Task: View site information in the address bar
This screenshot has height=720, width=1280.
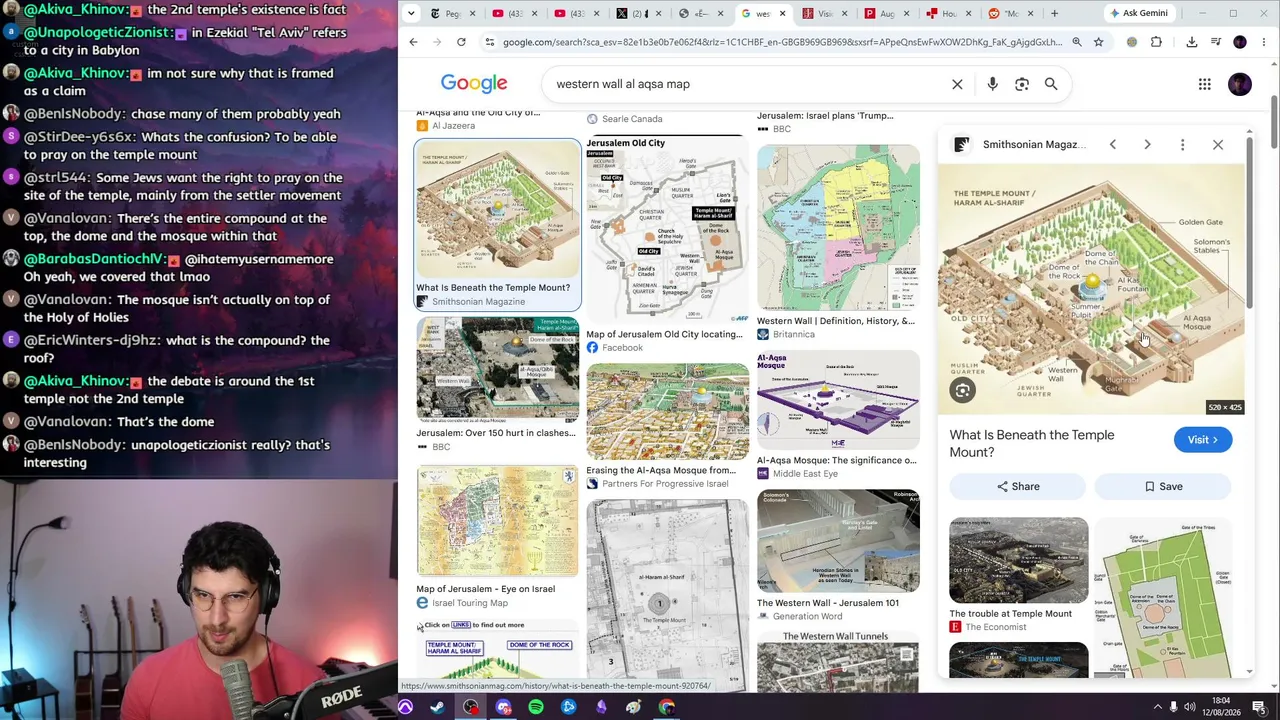Action: (x=490, y=42)
